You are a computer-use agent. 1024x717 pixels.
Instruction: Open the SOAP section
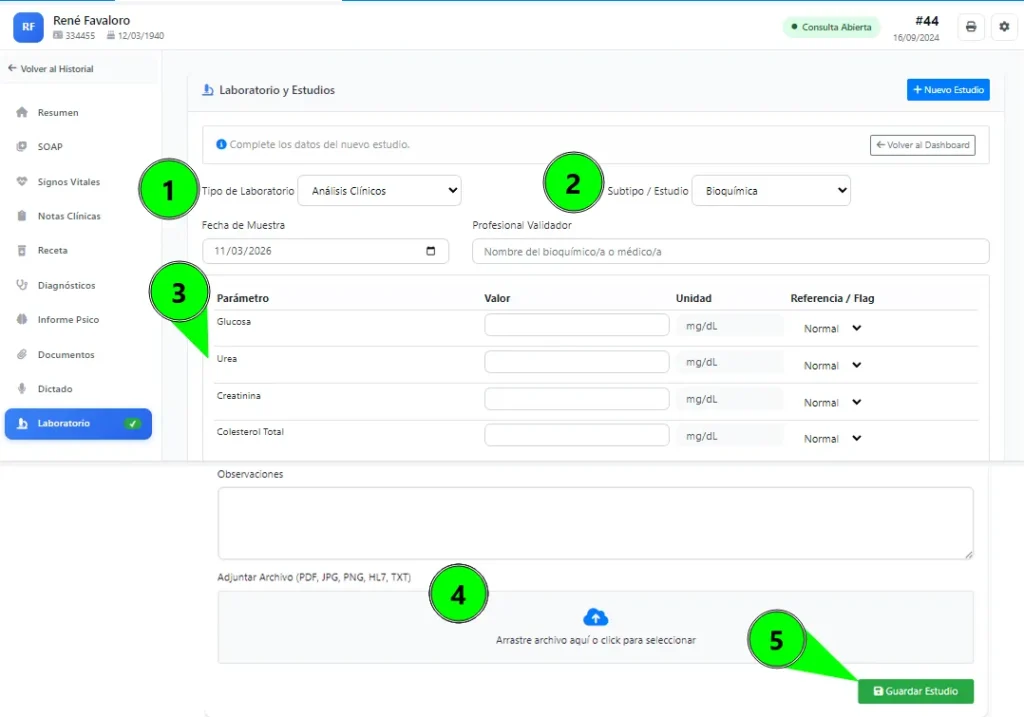click(78, 146)
